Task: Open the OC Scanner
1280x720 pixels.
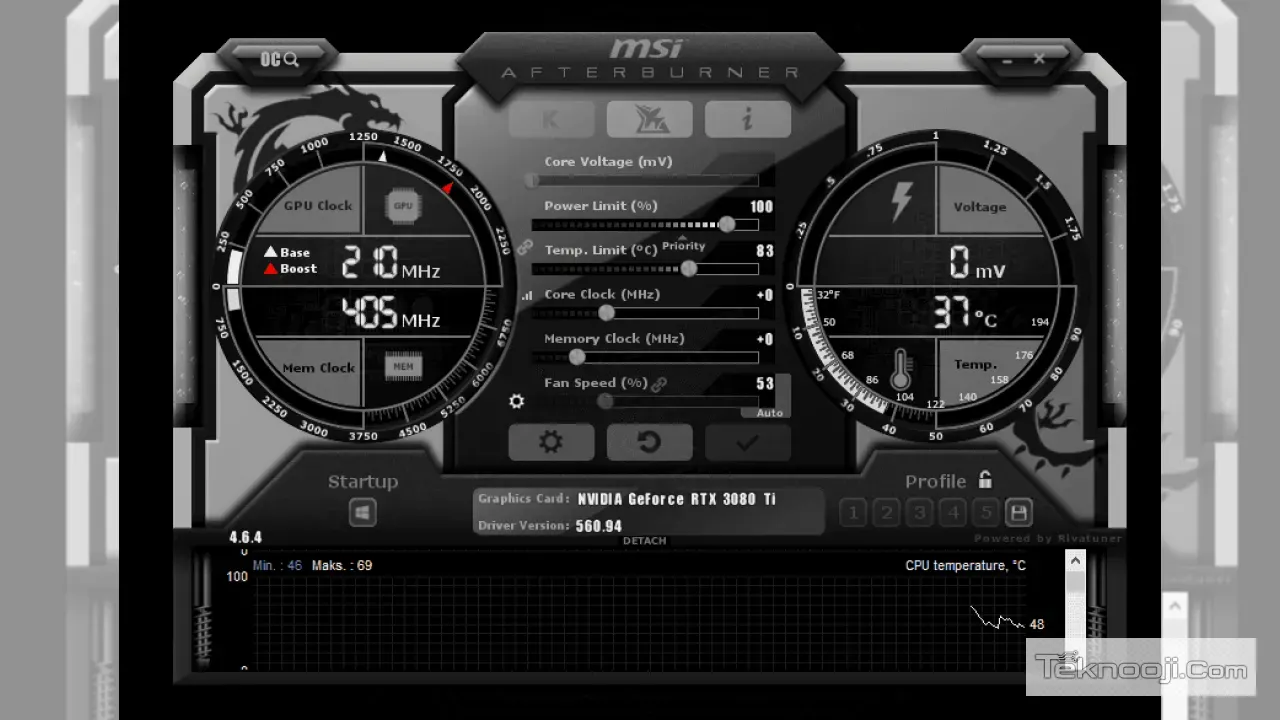Action: pyautogui.click(x=279, y=60)
